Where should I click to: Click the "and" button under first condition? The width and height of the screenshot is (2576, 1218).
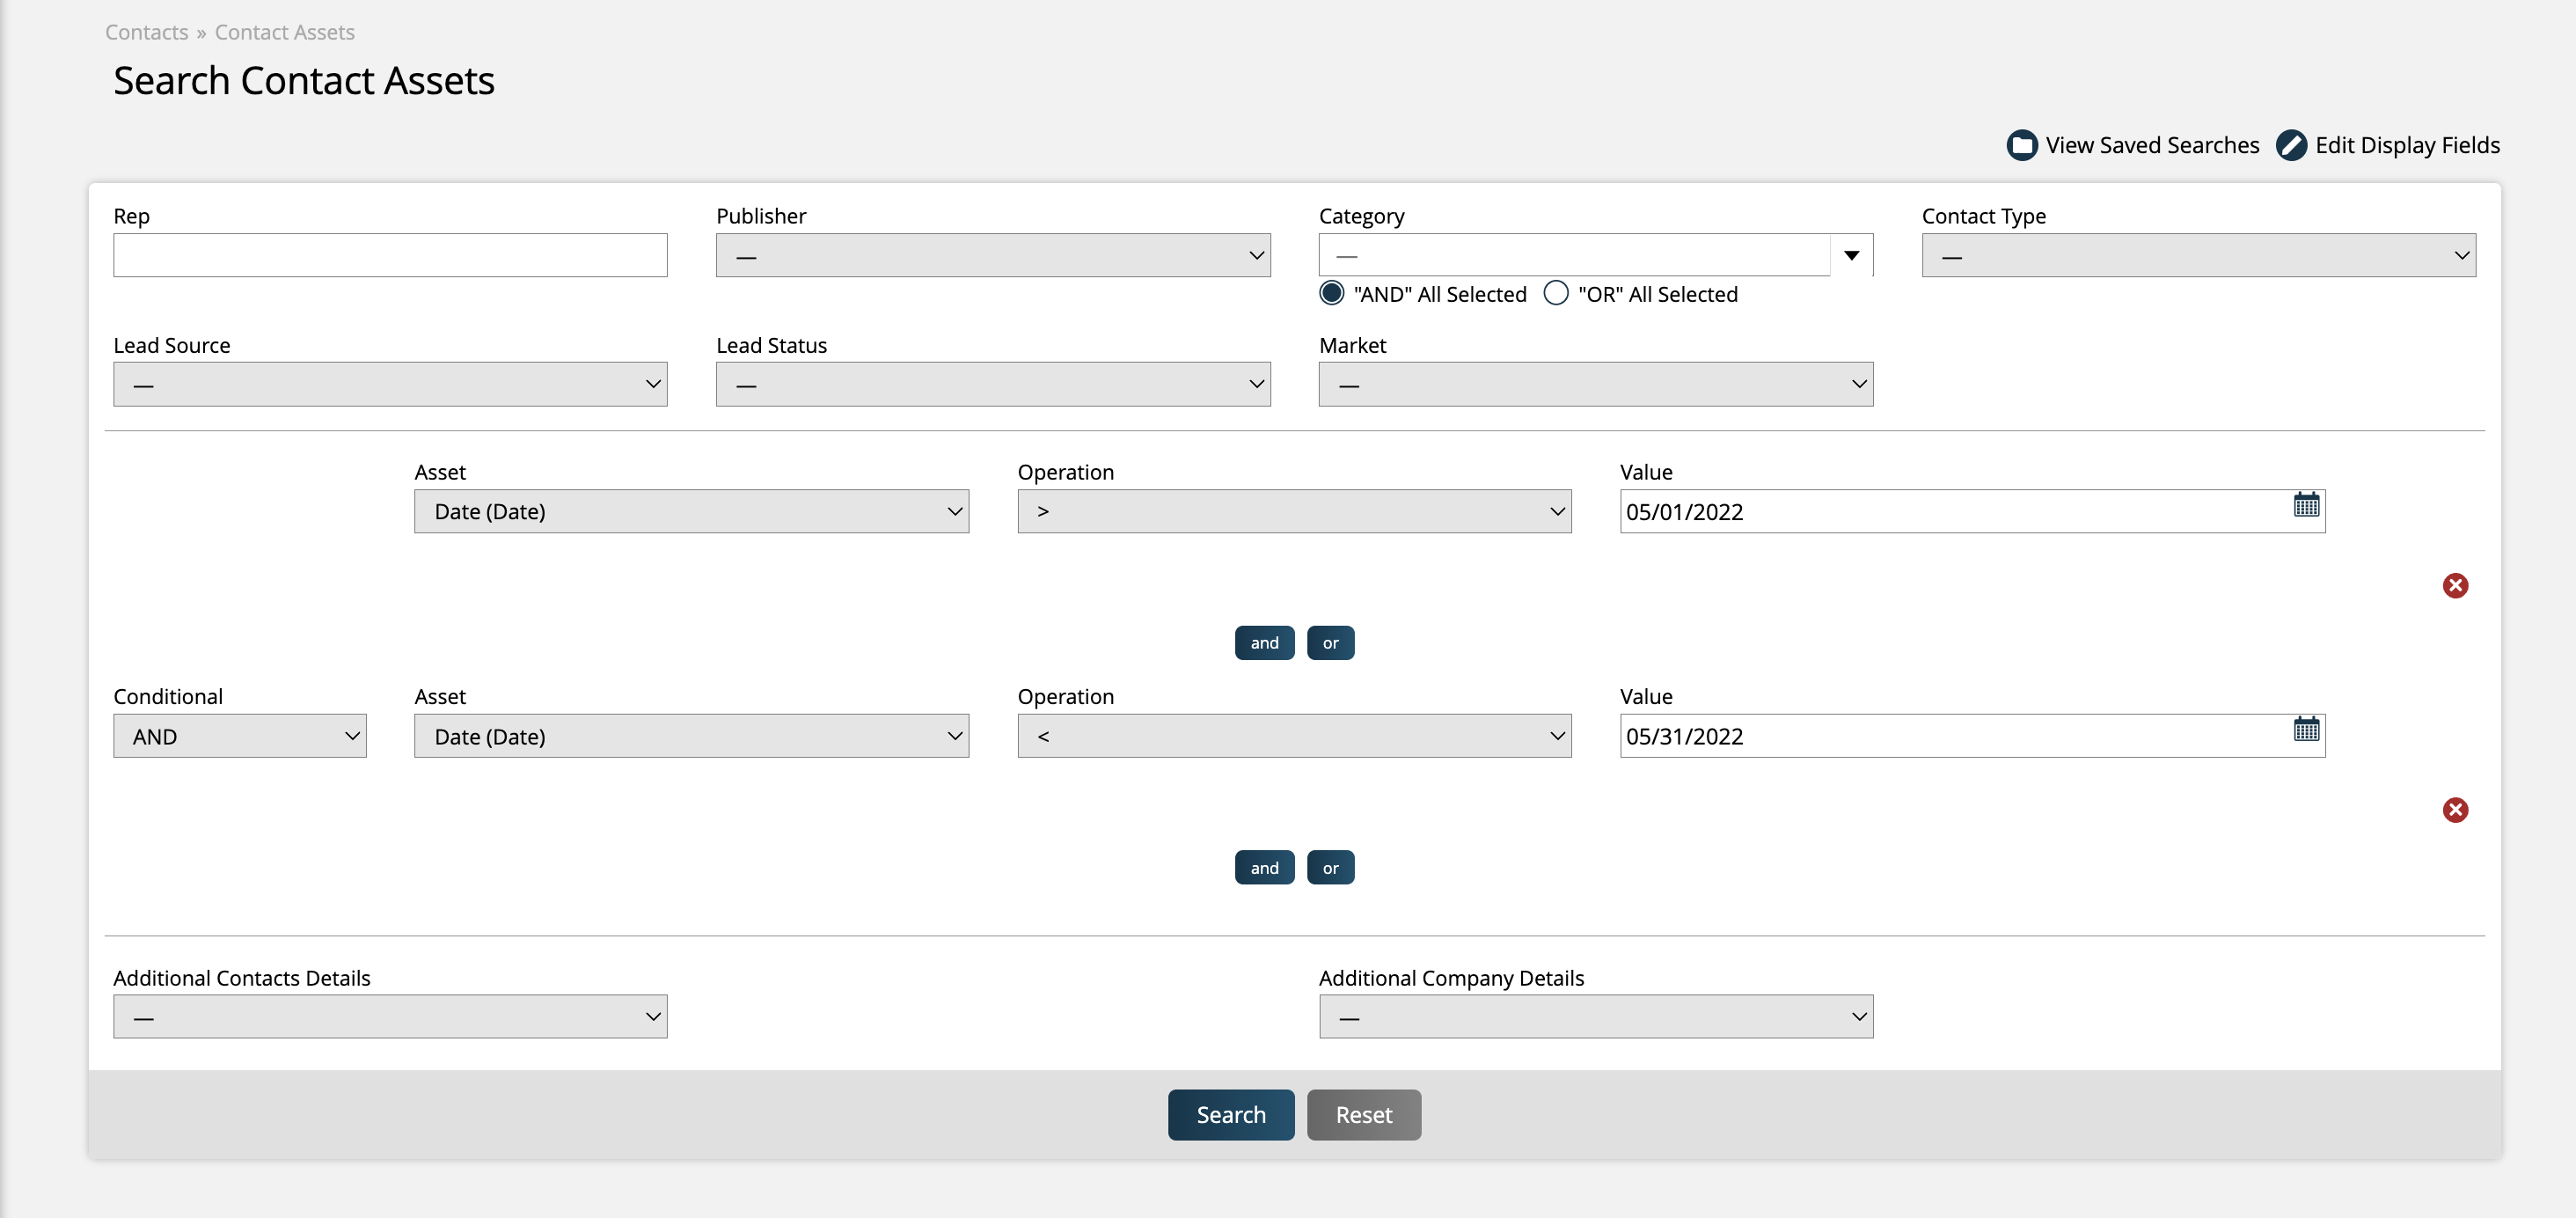tap(1264, 643)
